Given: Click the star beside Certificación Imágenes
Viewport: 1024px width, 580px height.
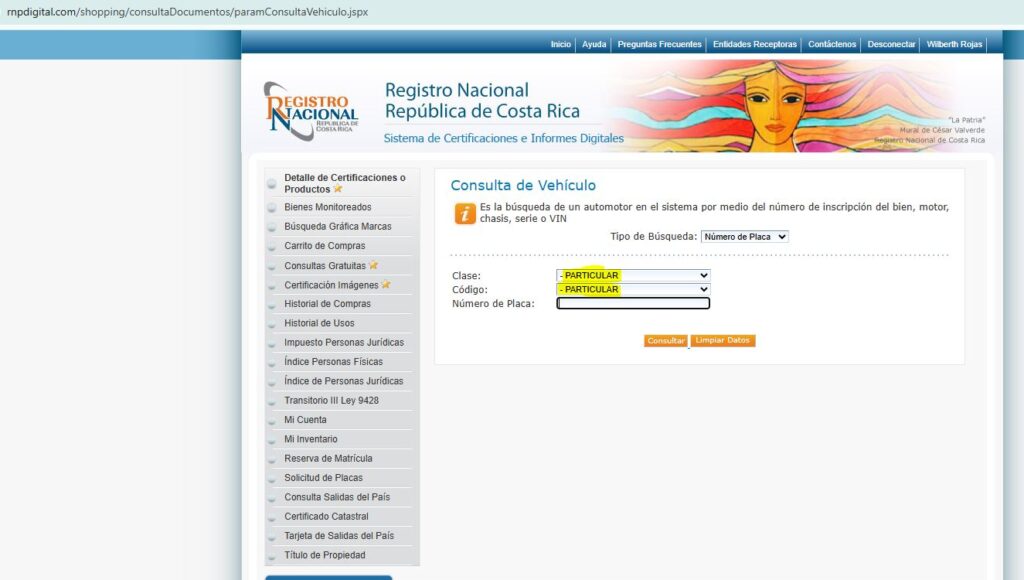Looking at the screenshot, I should coord(386,285).
